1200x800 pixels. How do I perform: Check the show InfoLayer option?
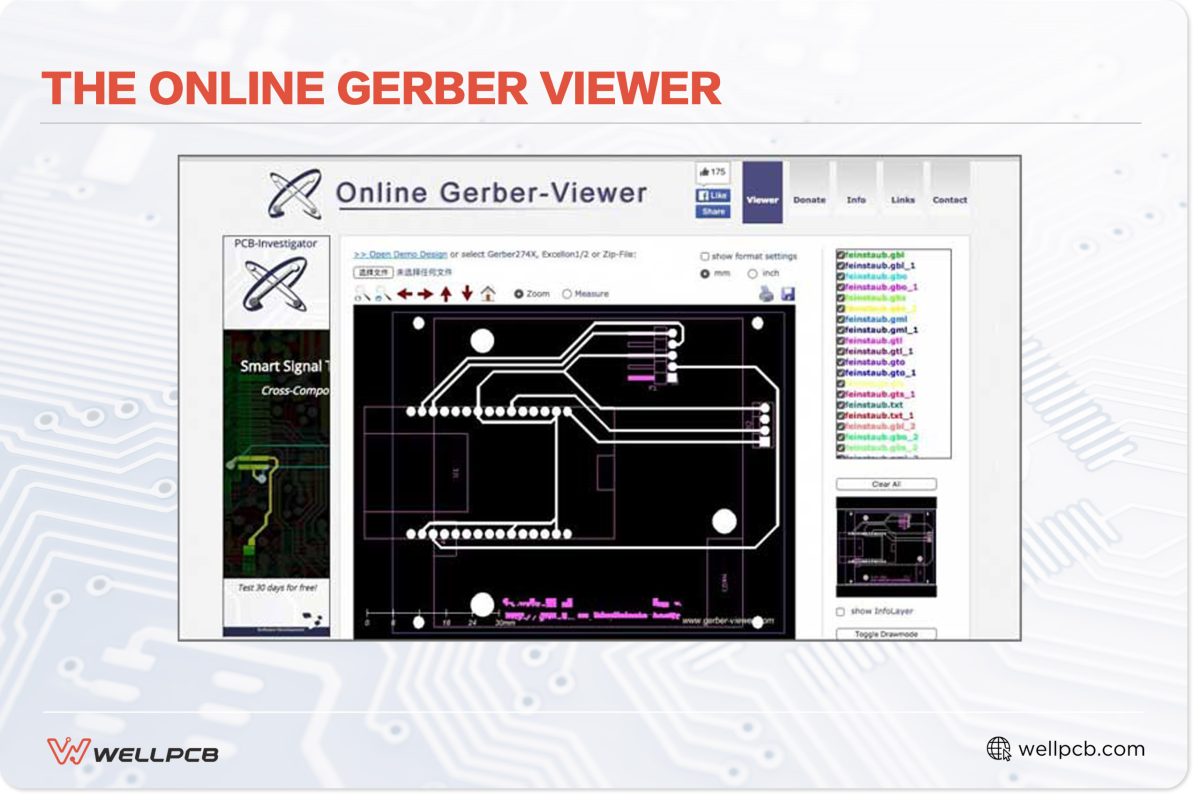click(x=838, y=611)
